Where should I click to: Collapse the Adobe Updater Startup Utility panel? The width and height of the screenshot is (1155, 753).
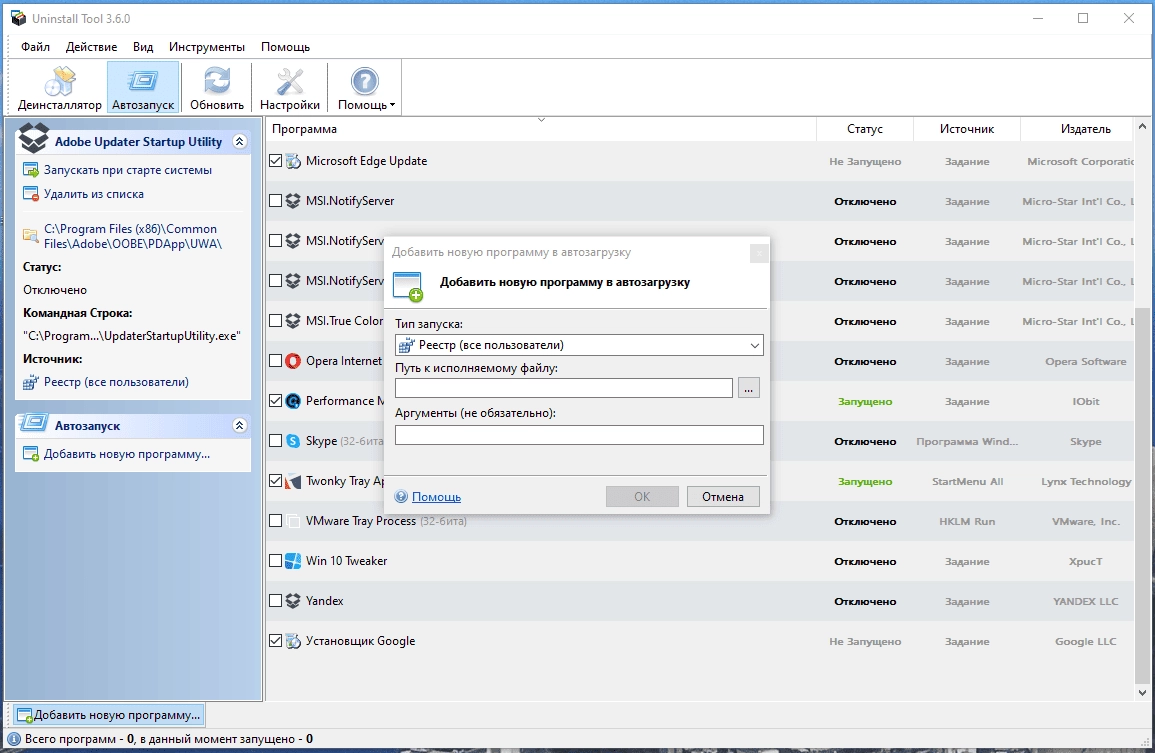pyautogui.click(x=239, y=141)
